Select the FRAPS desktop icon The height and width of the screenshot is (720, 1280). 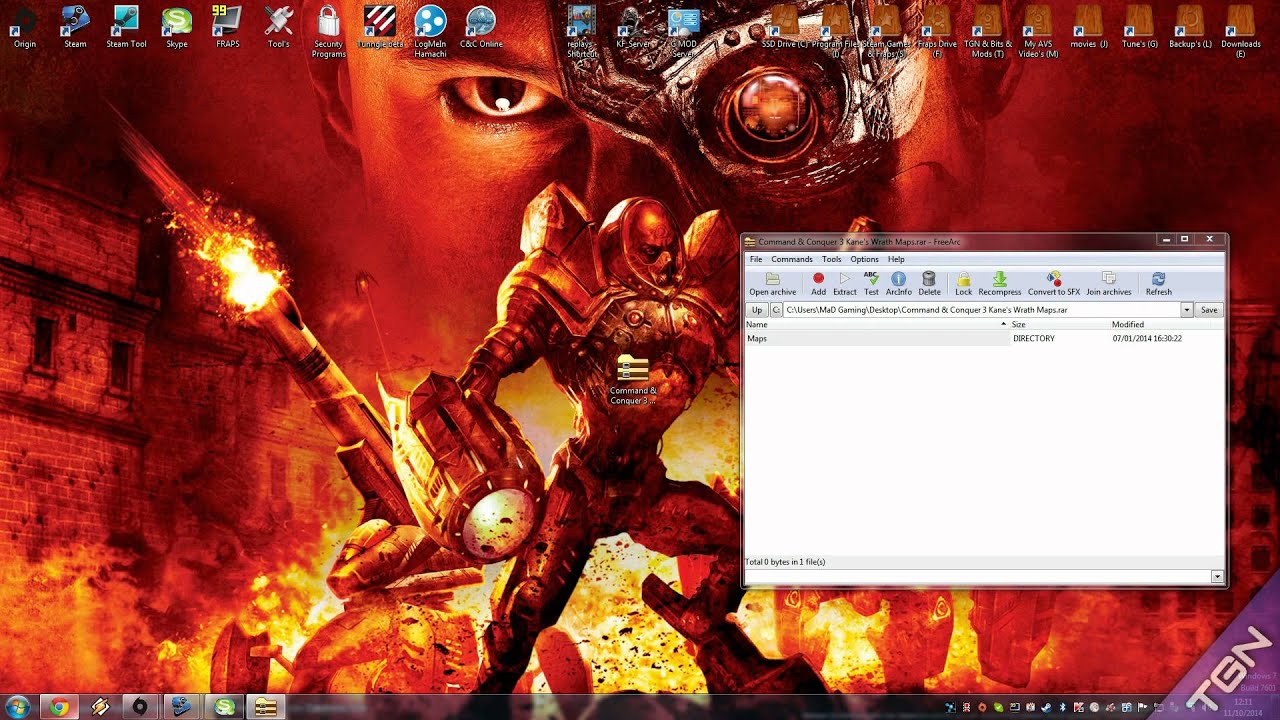(227, 27)
